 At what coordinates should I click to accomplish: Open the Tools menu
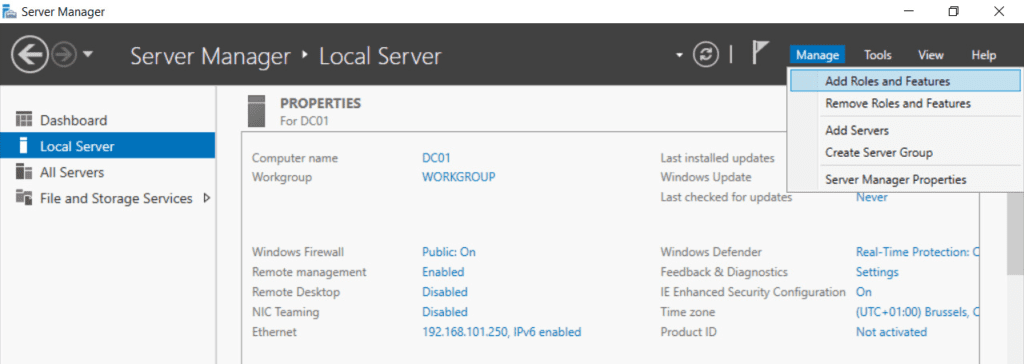point(878,56)
